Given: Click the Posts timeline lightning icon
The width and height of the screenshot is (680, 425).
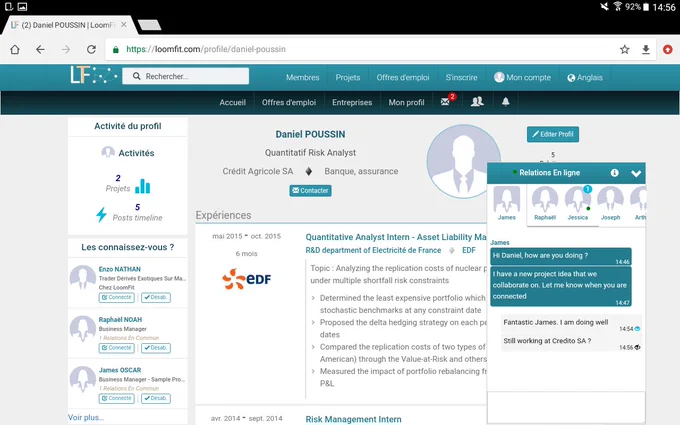Looking at the screenshot, I should (101, 214).
